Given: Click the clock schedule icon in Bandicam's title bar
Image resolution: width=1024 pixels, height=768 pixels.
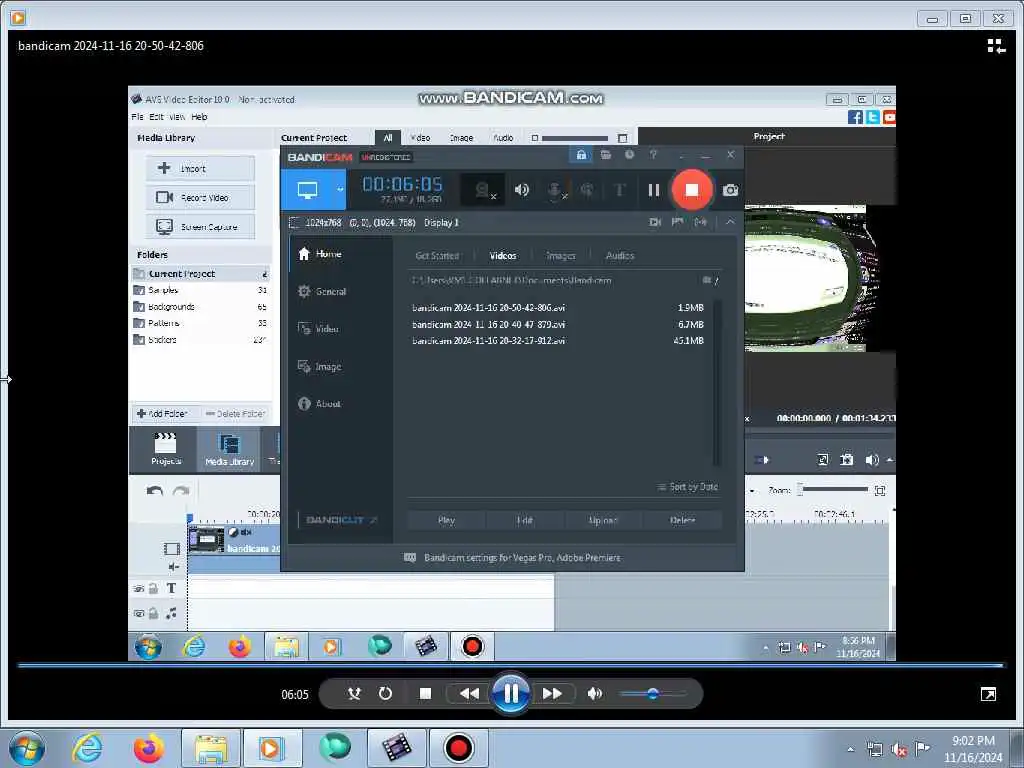Looking at the screenshot, I should point(629,155).
